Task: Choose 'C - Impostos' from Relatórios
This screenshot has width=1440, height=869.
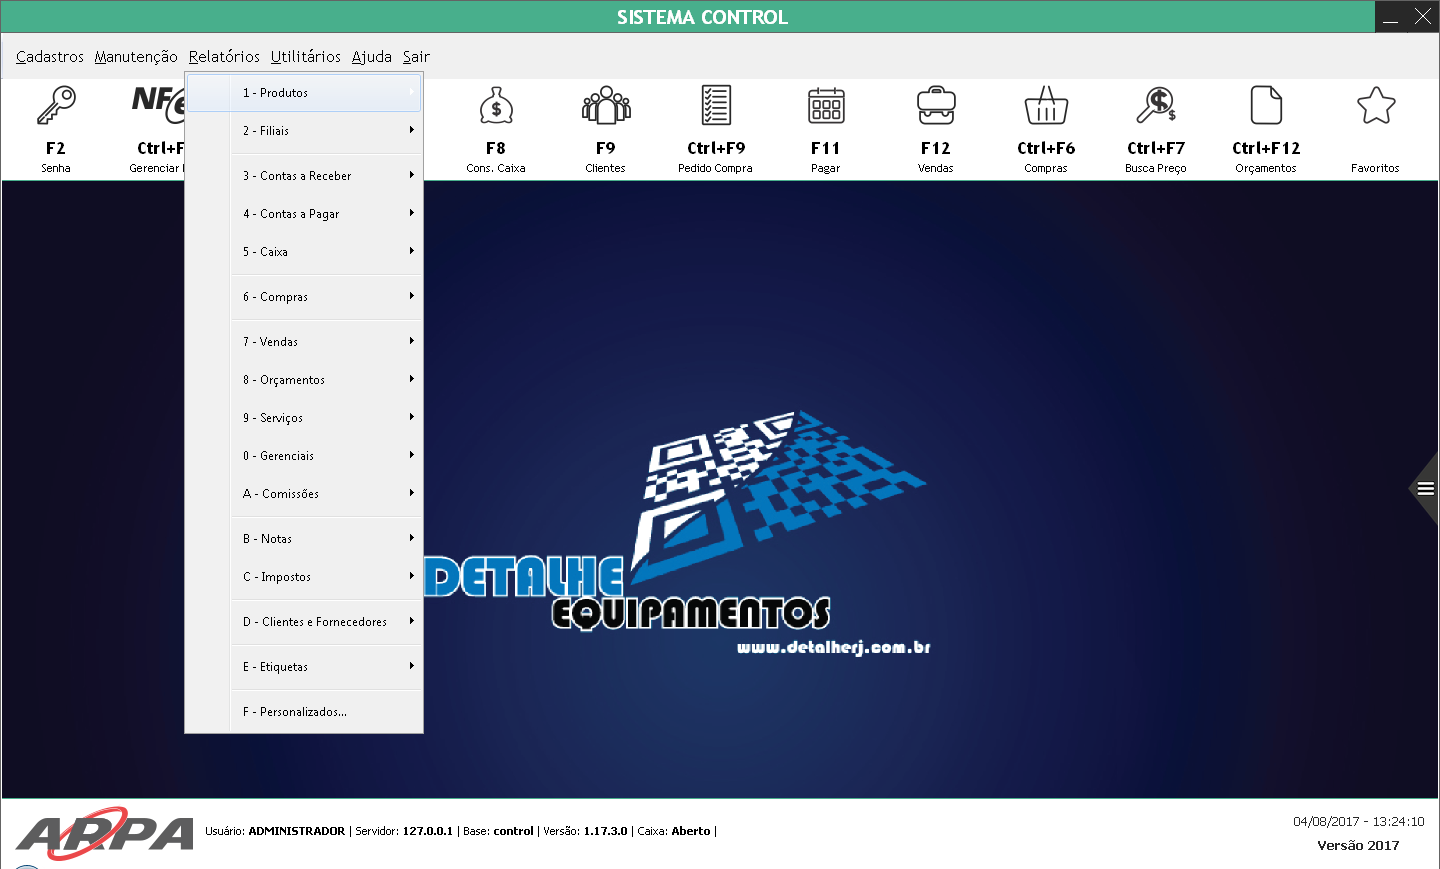Action: pos(304,577)
